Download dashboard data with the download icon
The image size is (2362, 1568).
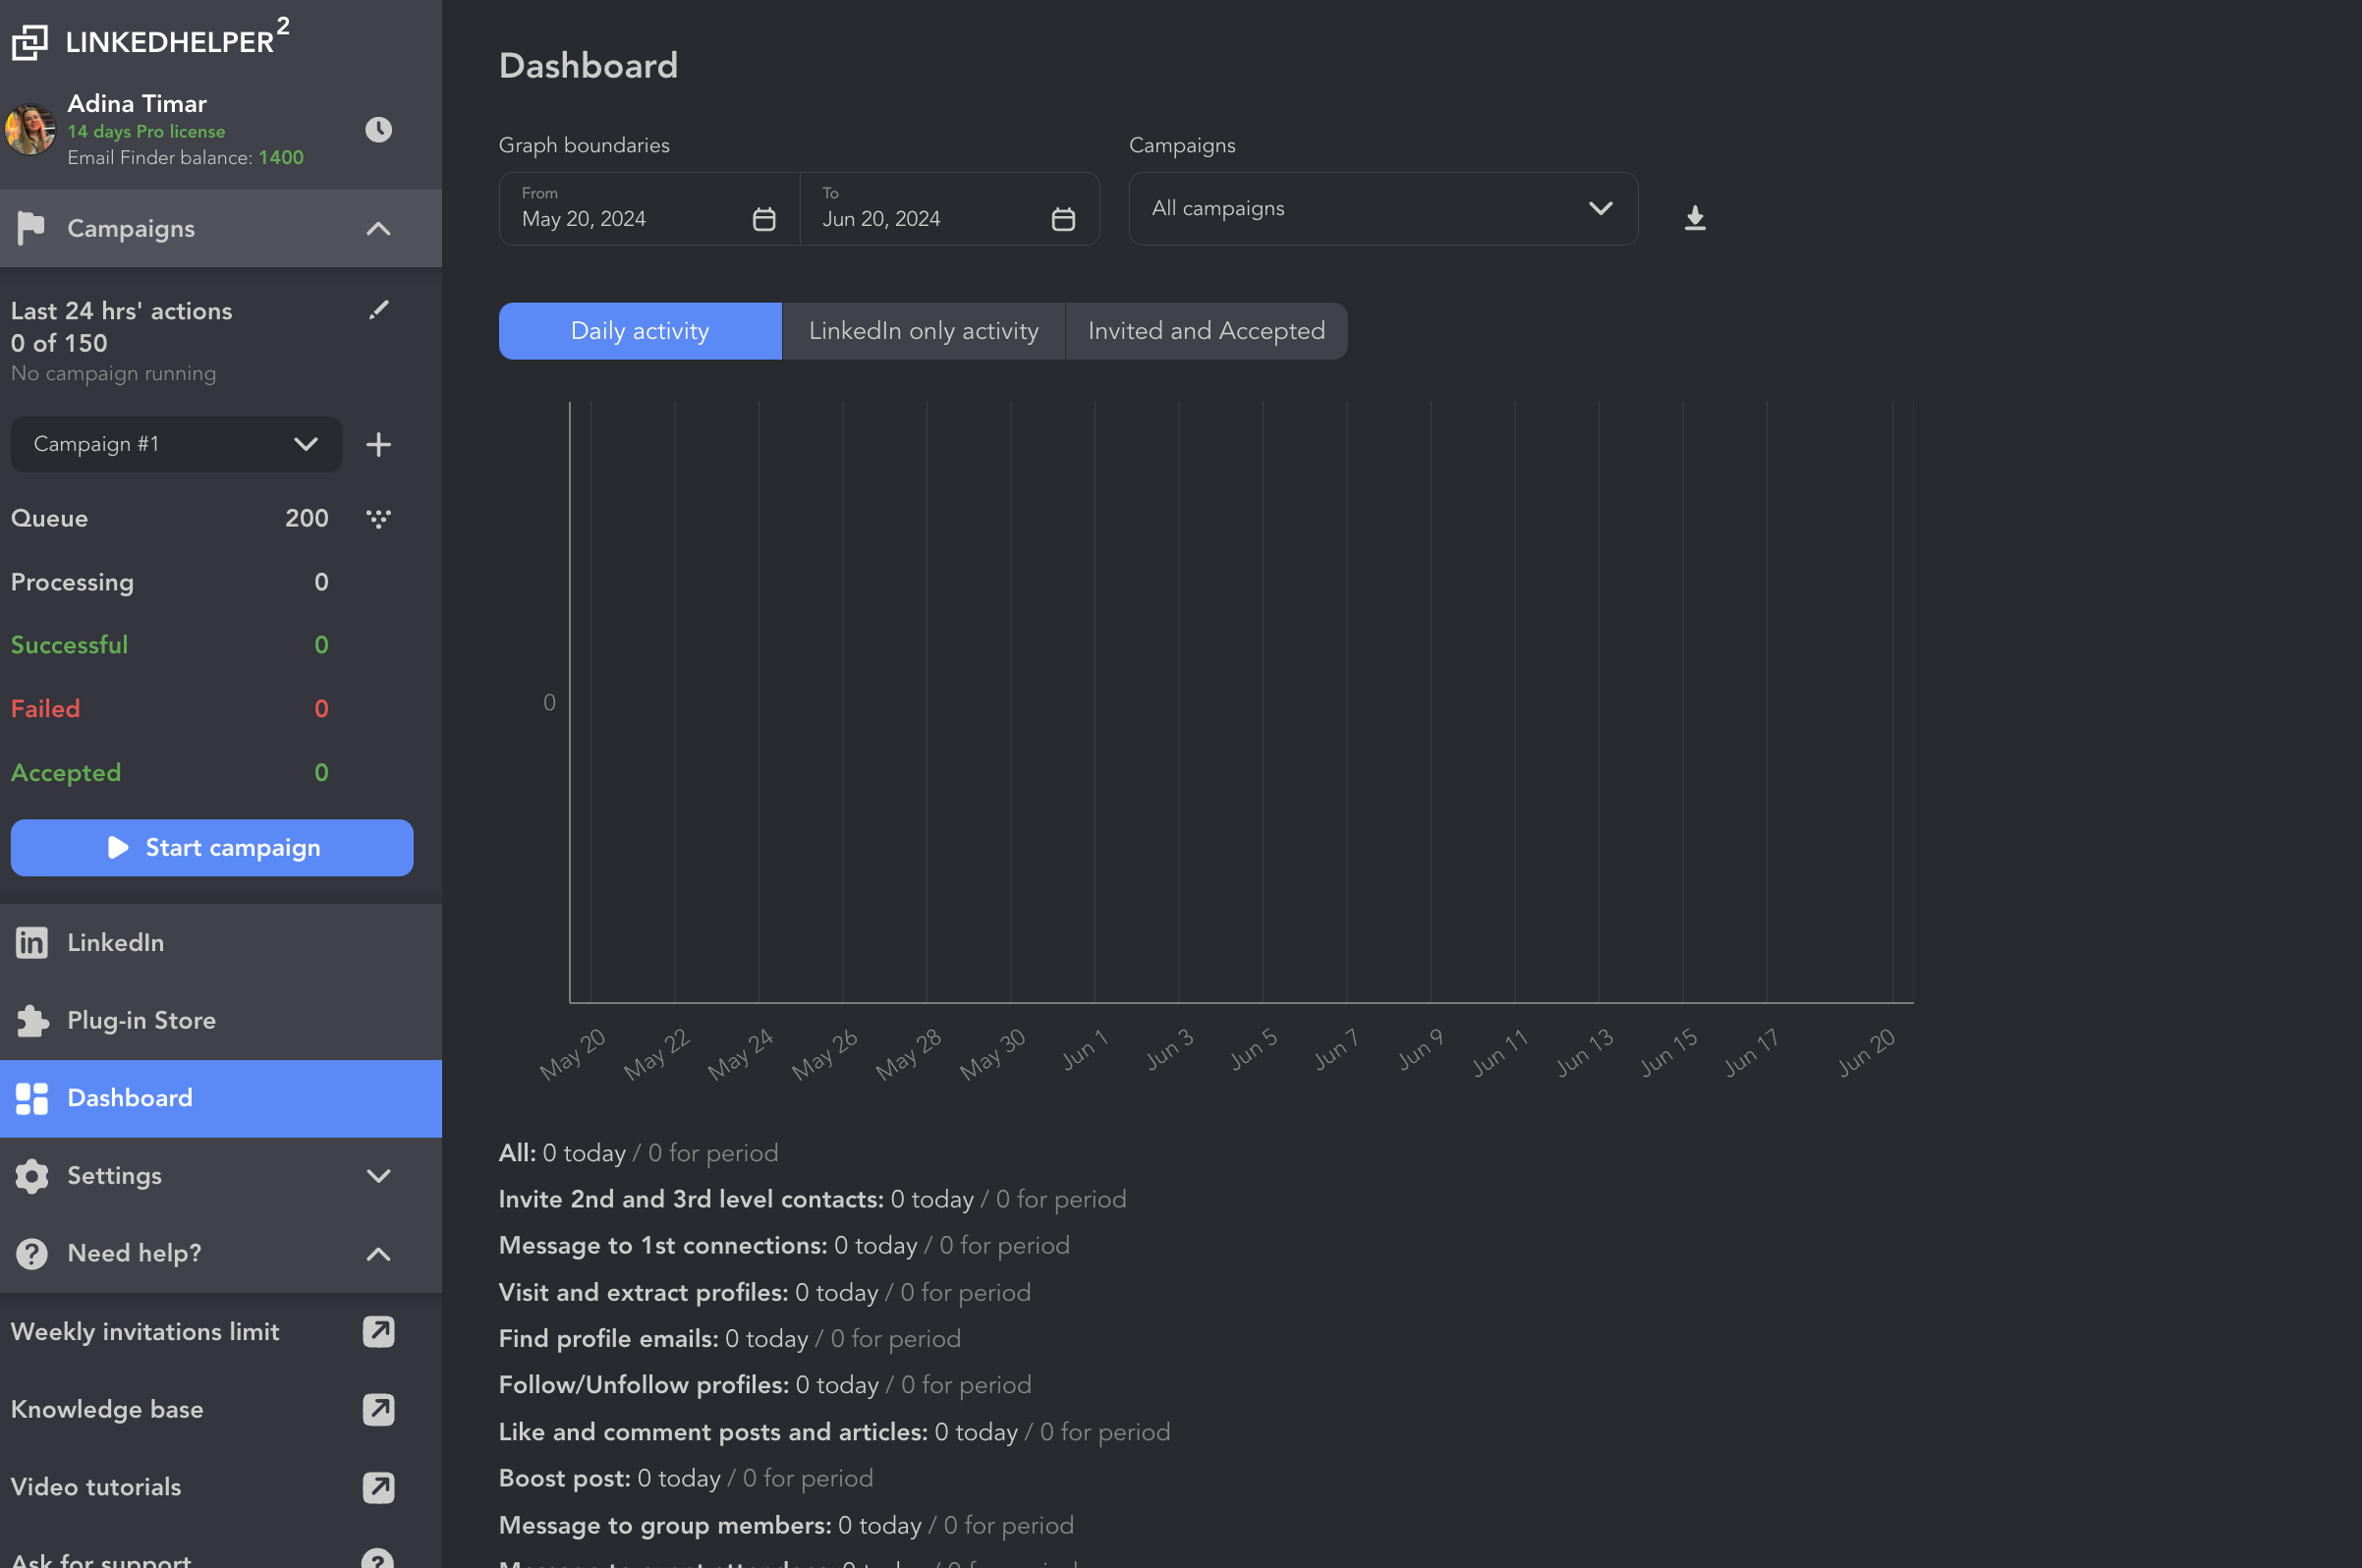tap(1695, 218)
